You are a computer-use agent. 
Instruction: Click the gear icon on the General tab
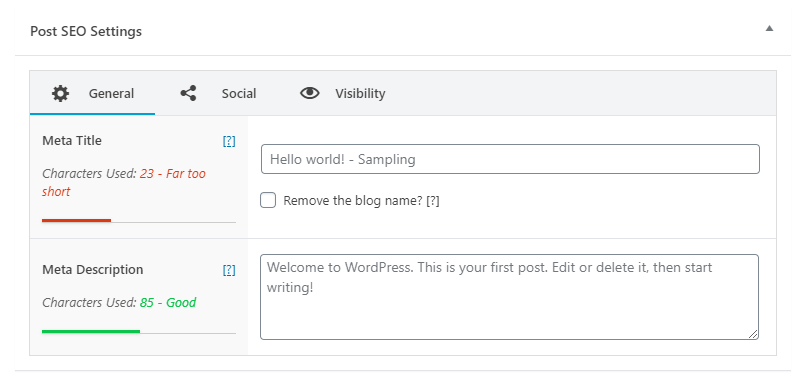coord(60,94)
